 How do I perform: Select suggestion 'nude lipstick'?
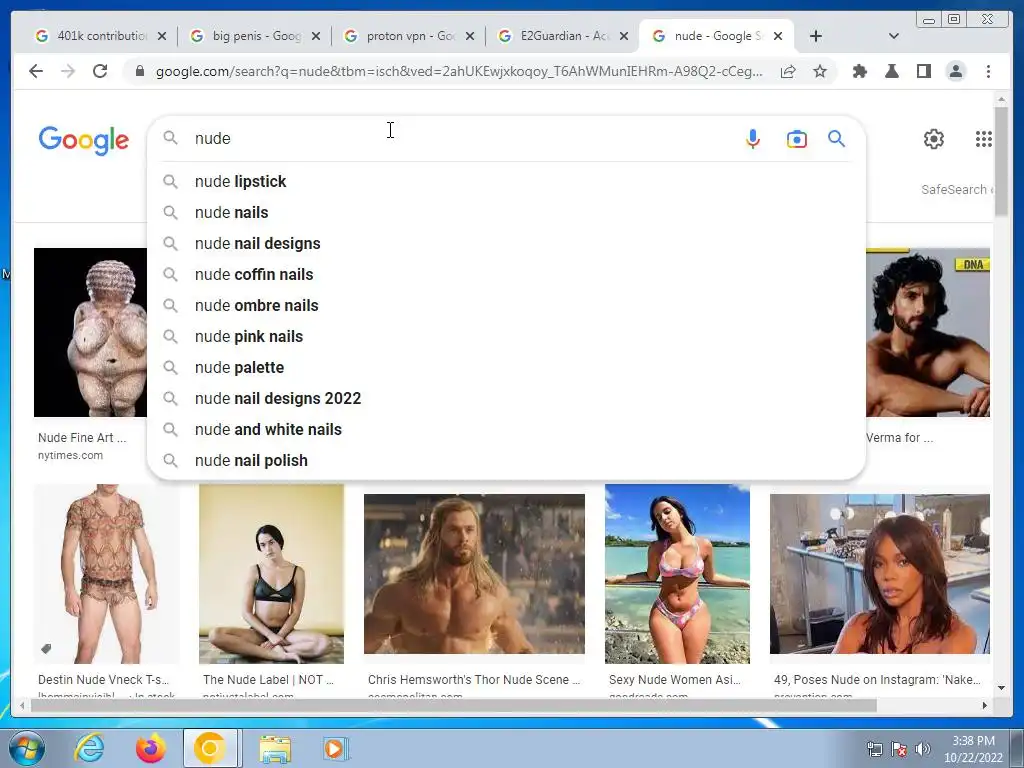(x=507, y=182)
